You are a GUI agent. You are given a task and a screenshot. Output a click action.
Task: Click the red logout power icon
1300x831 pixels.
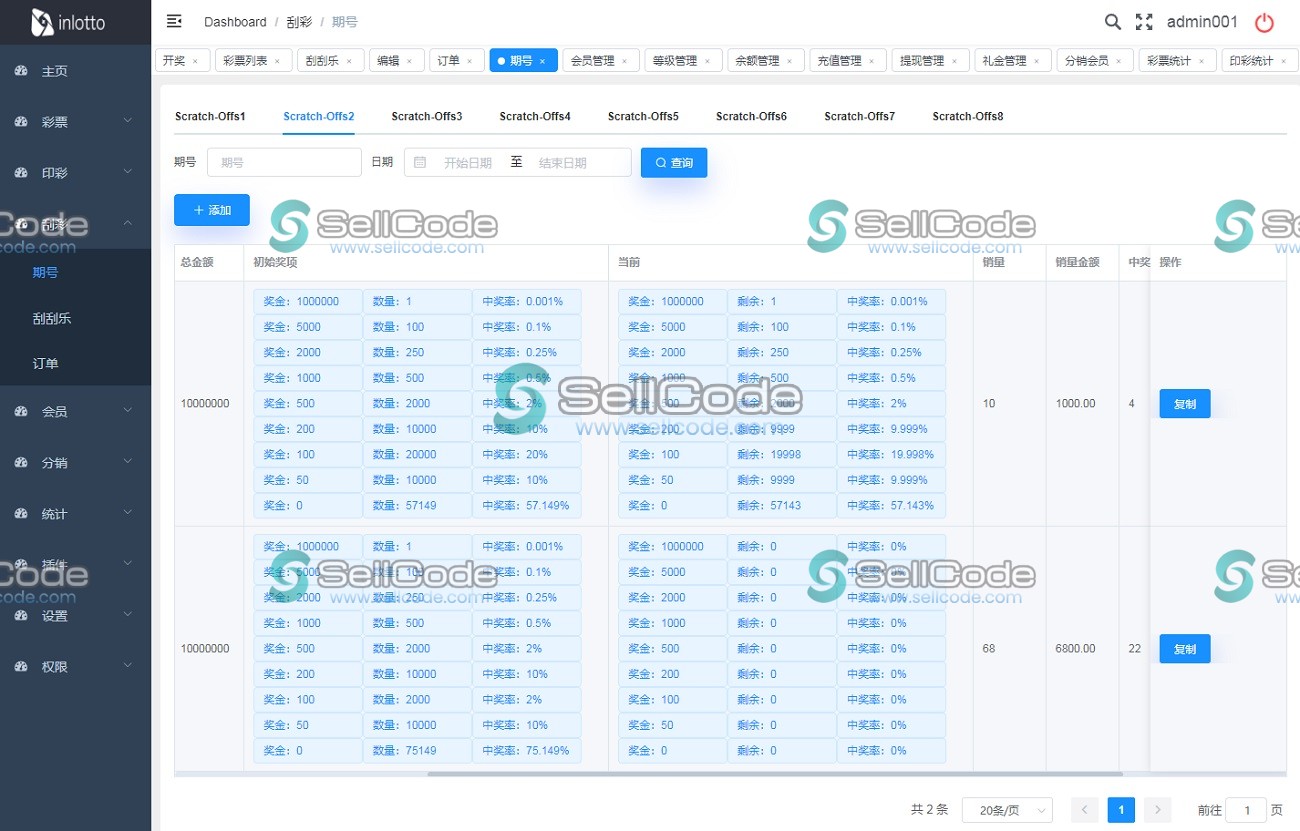coord(1263,21)
